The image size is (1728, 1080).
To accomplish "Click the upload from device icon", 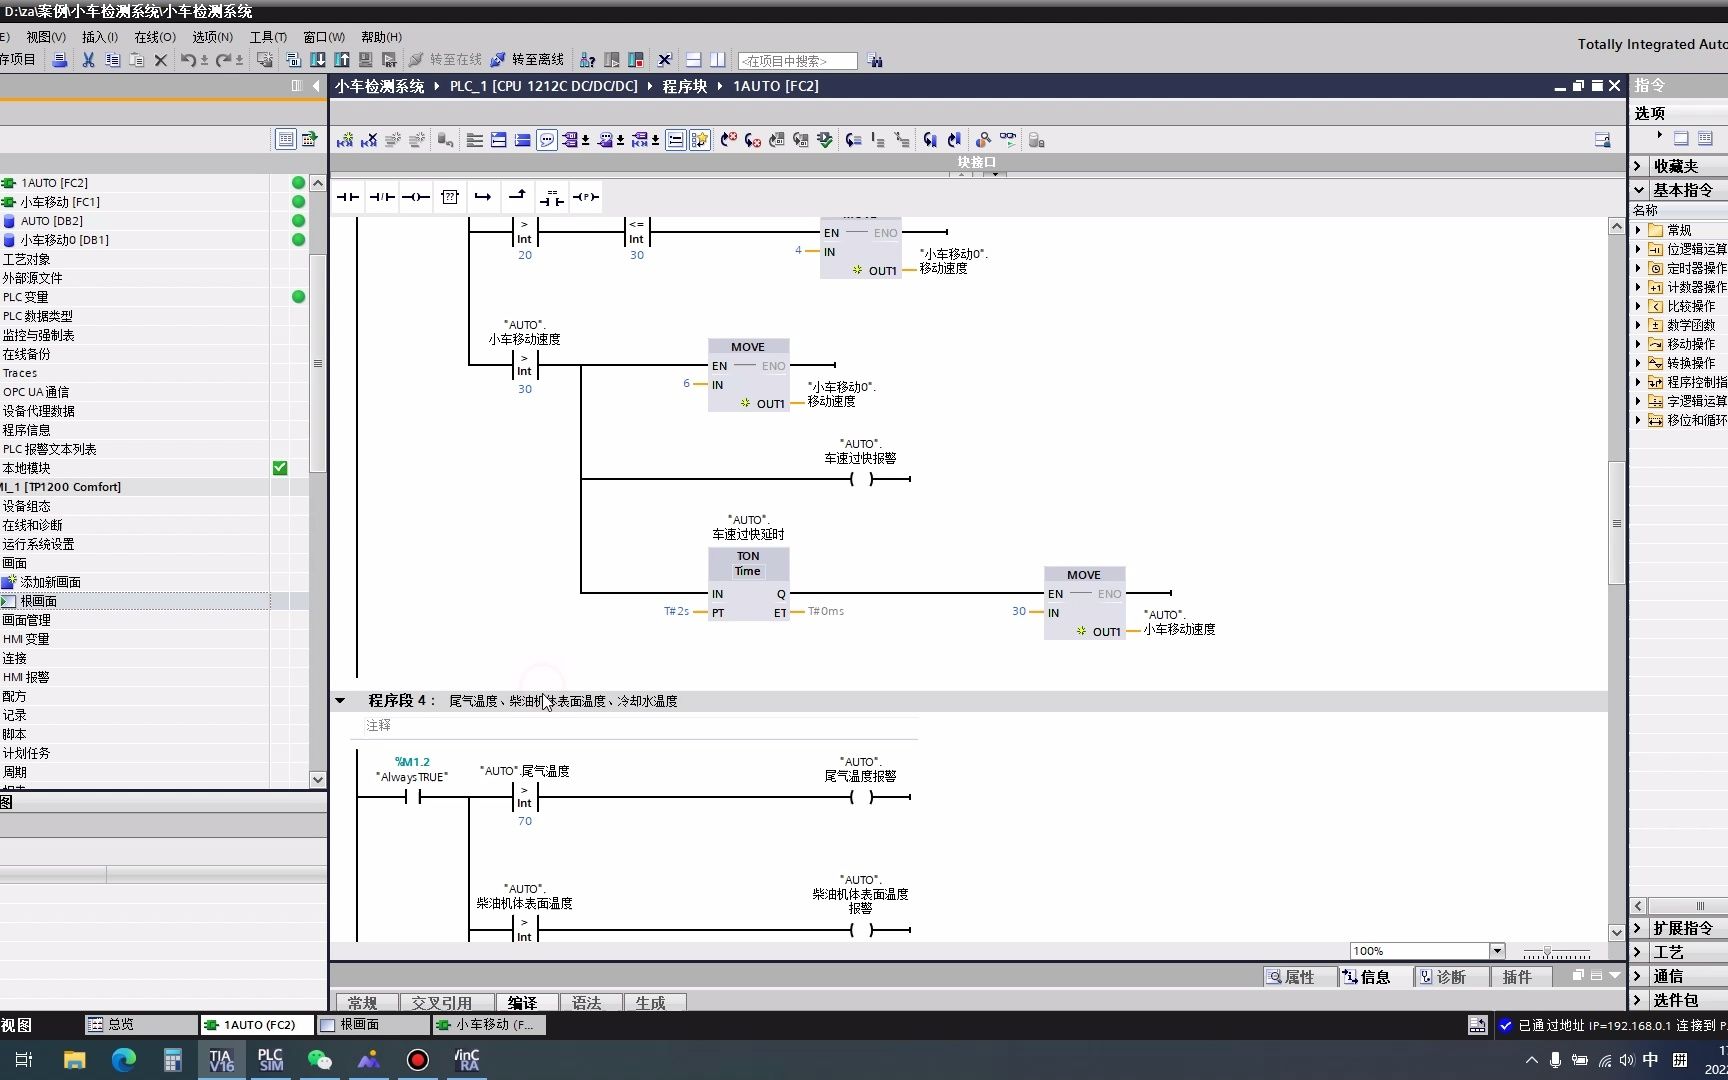I will pyautogui.click(x=342, y=60).
